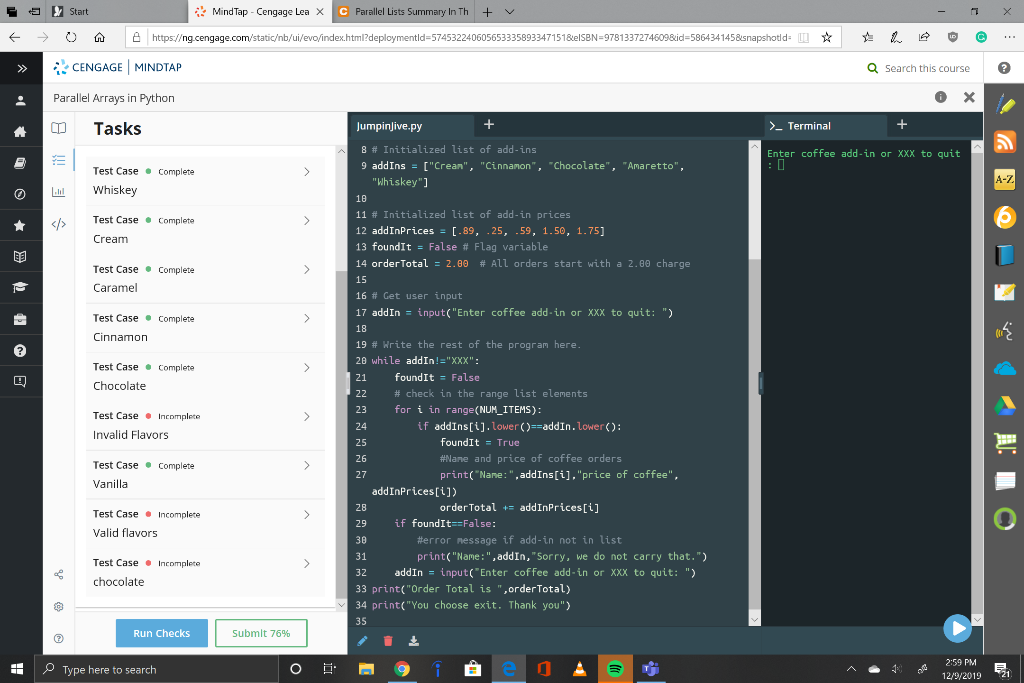Viewport: 1024px width, 683px height.
Task: Click the help circle icon at Tasks panel bottom
Action: pyautogui.click(x=59, y=638)
